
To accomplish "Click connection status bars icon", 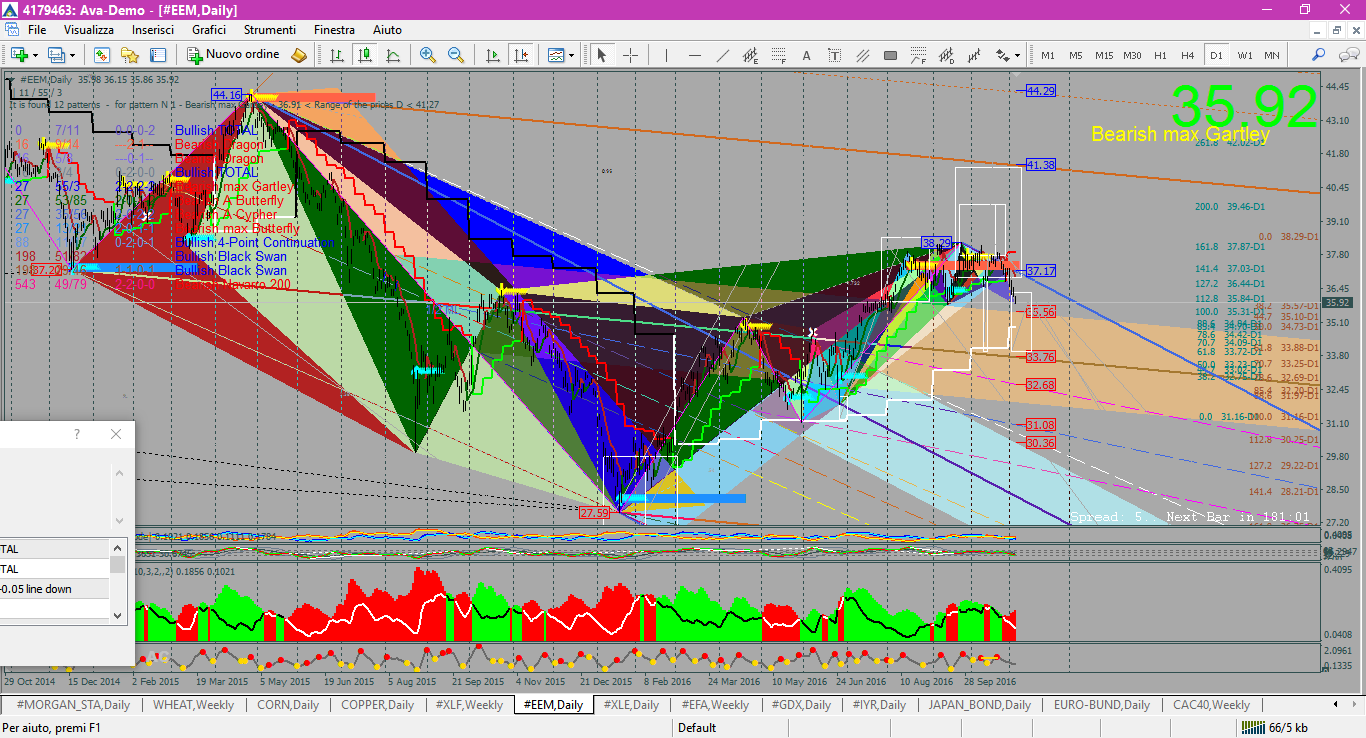I will click(1253, 728).
